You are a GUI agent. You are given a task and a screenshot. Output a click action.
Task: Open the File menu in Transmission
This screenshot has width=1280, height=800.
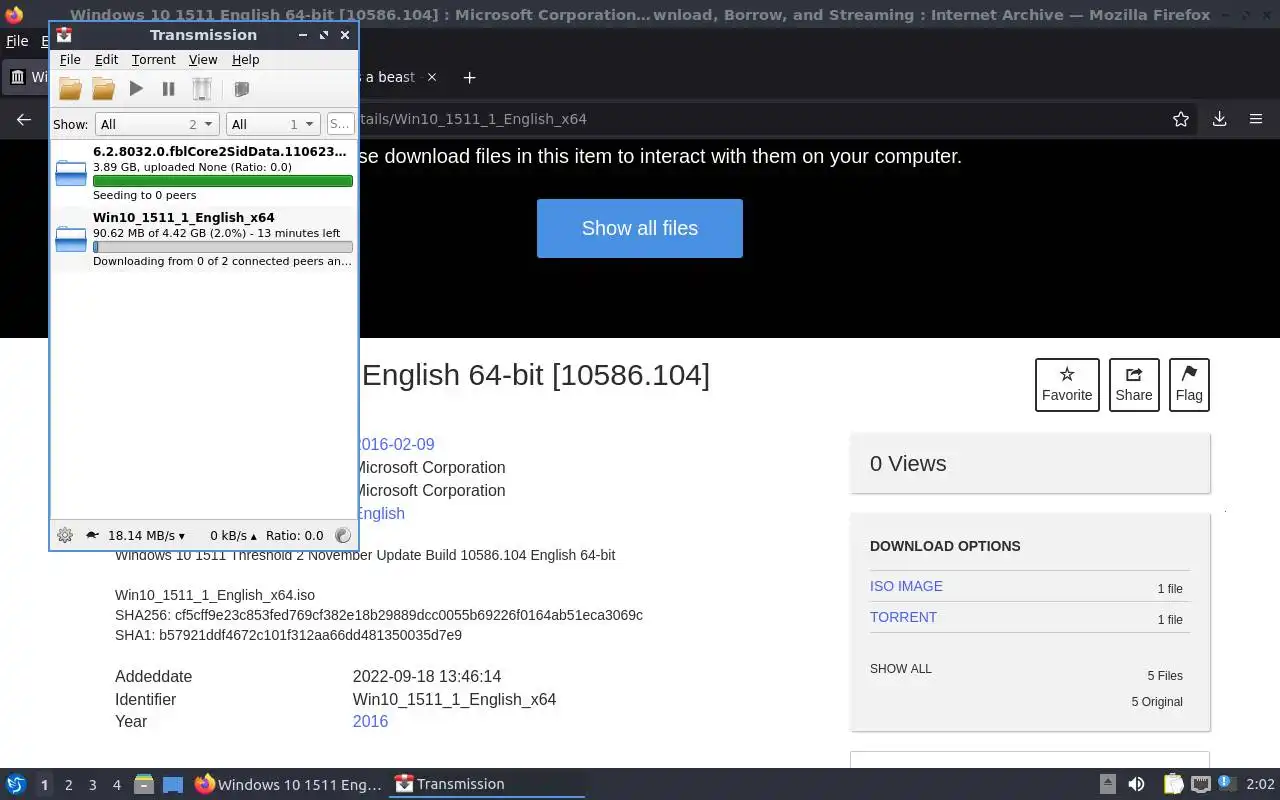click(x=70, y=60)
